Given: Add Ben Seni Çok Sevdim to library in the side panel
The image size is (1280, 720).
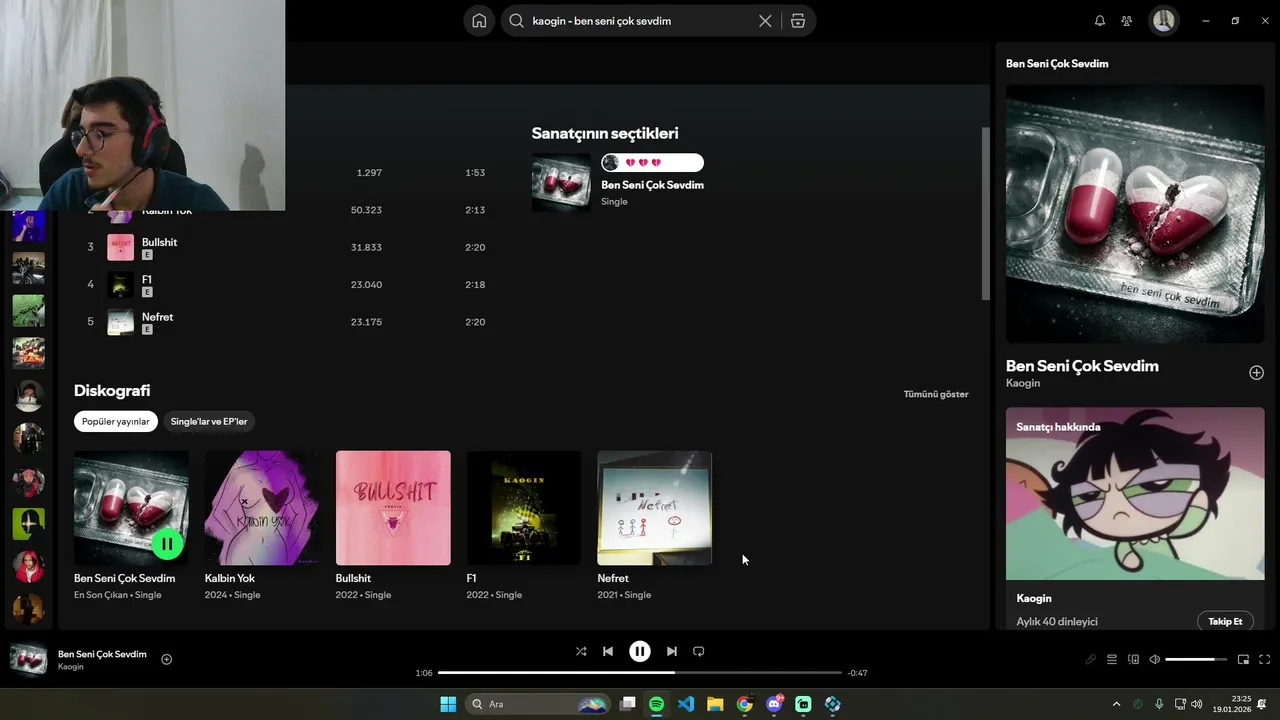Looking at the screenshot, I should click(x=1256, y=372).
